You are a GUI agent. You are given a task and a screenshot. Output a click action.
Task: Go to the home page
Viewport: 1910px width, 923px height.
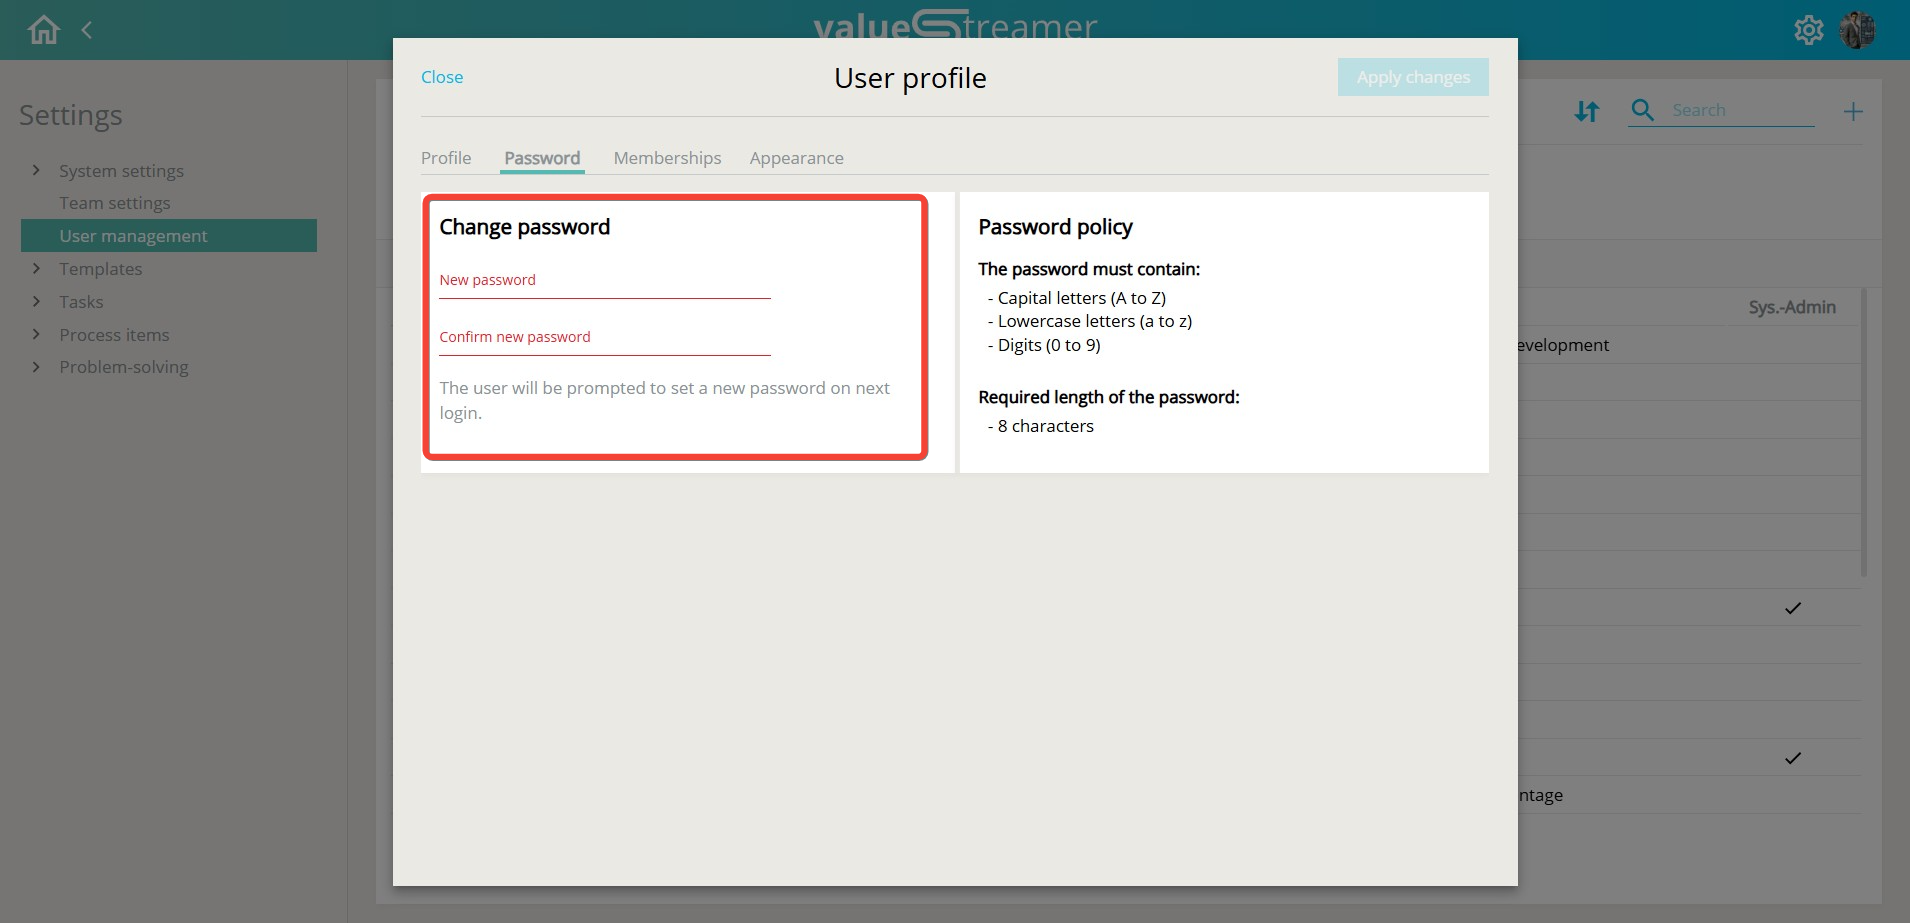click(x=42, y=29)
